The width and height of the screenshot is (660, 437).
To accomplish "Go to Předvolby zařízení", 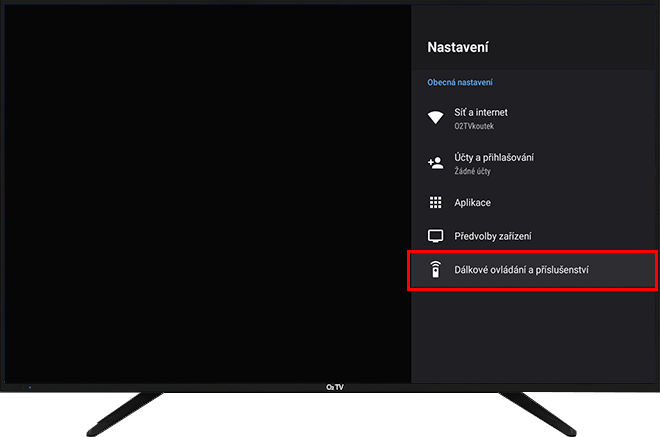I will 492,236.
